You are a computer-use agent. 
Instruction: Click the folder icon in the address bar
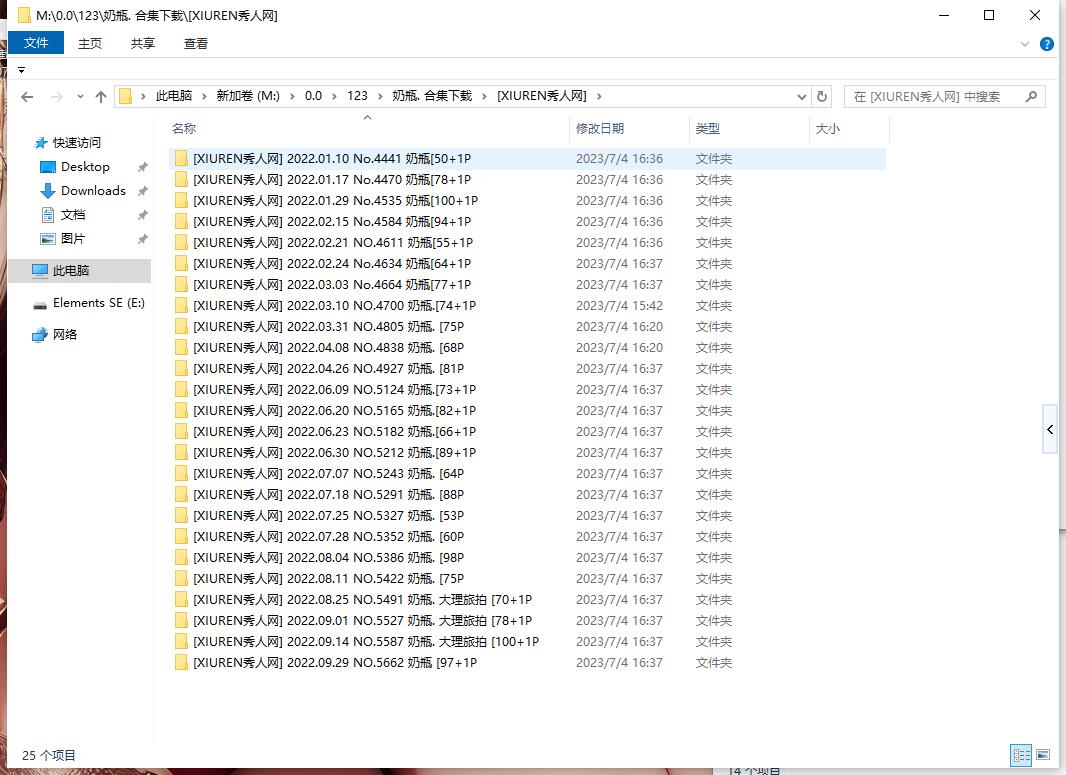point(125,97)
